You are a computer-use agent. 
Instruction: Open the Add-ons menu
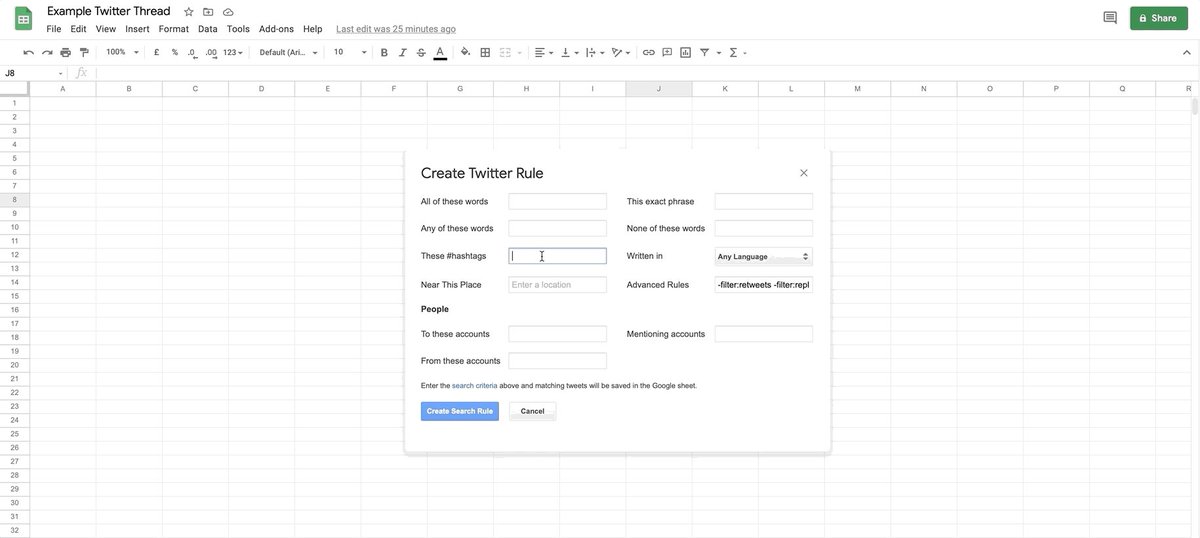coord(277,29)
